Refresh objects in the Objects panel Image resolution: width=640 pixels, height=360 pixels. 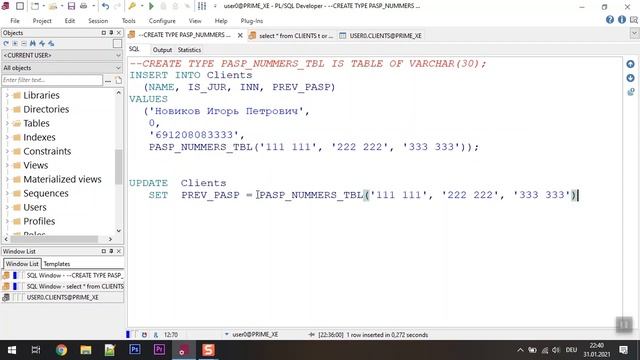(x=6, y=43)
